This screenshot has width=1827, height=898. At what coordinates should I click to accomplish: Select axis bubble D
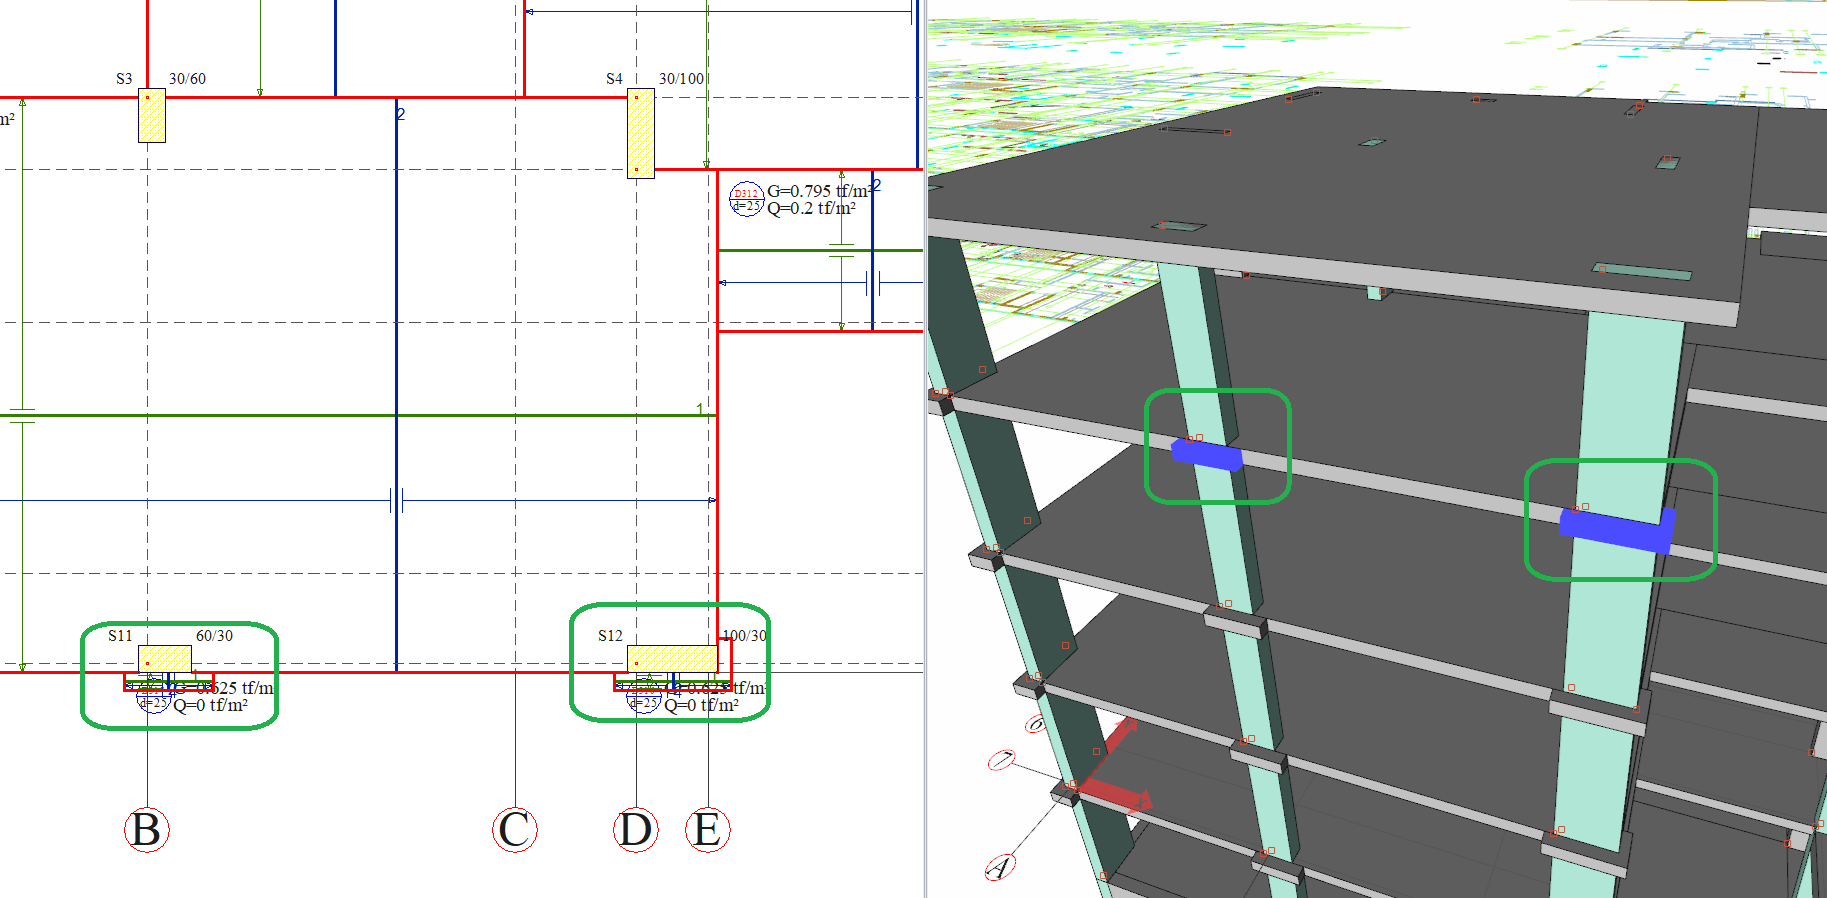coord(636,830)
